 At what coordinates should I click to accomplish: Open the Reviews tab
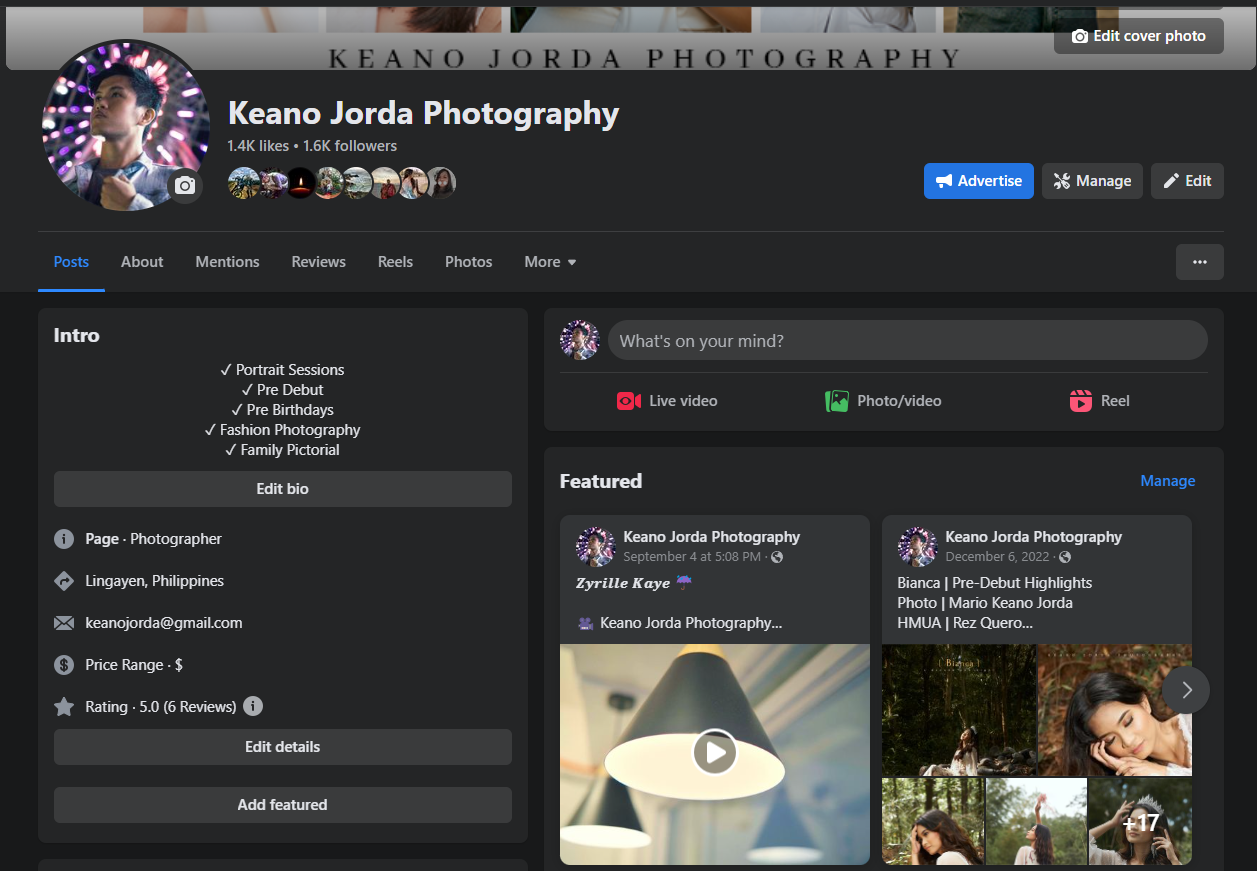pyautogui.click(x=319, y=262)
